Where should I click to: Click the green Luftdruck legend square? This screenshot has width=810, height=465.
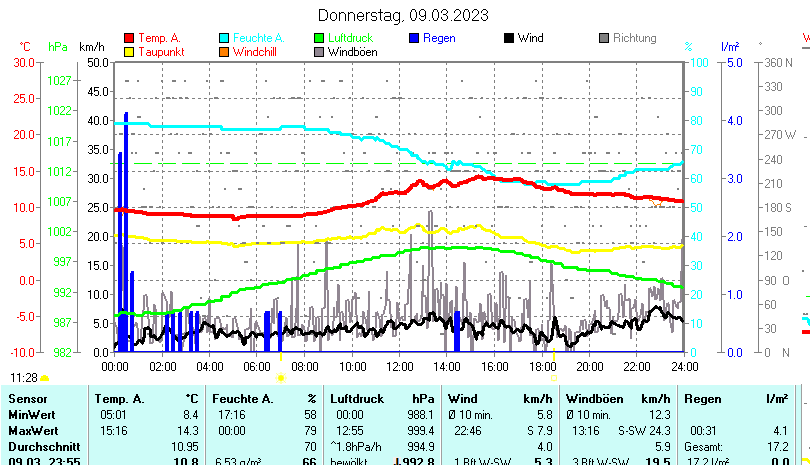coord(319,38)
